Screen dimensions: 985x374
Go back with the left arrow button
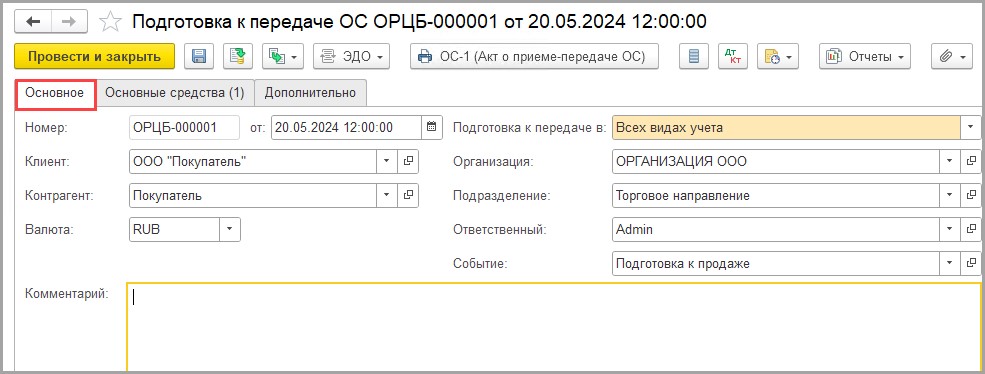[33, 21]
